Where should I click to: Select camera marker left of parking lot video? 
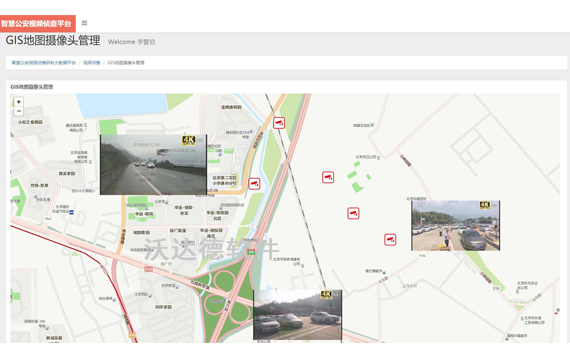tap(390, 240)
